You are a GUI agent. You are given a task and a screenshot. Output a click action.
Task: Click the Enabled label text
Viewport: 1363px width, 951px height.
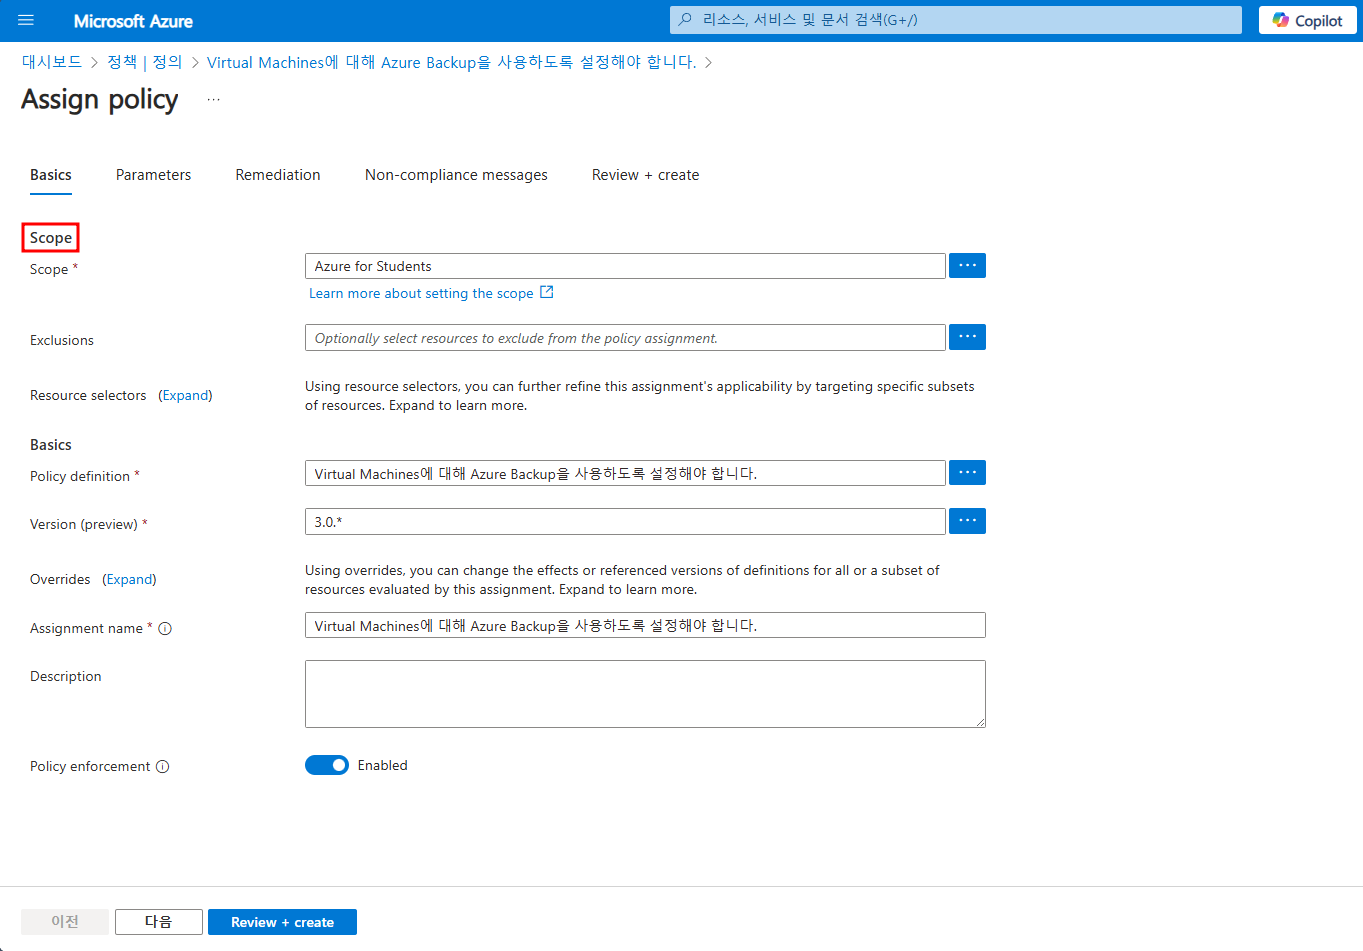[383, 765]
